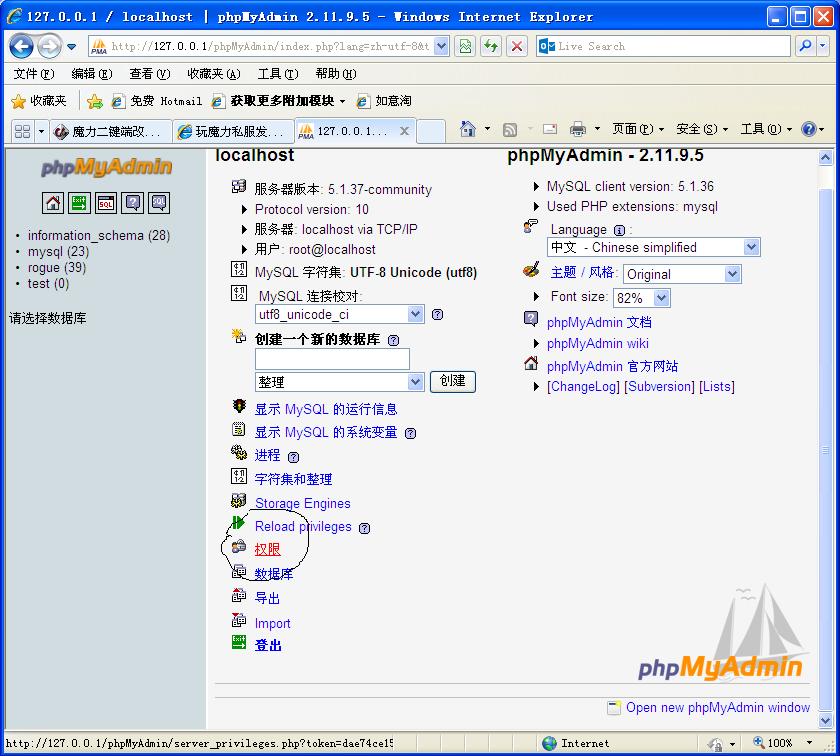
Task: Click the phpMyAdmin Home icon in sidebar
Action: click(53, 203)
